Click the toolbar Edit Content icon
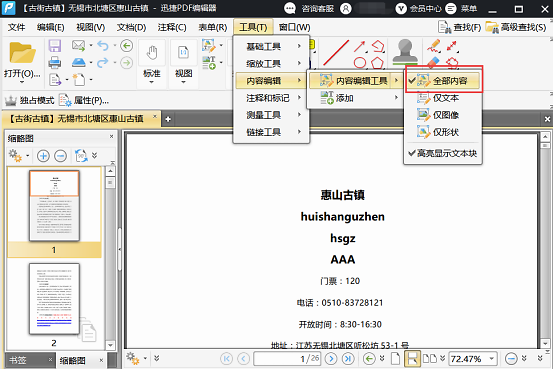The image size is (554, 369). click(208, 46)
